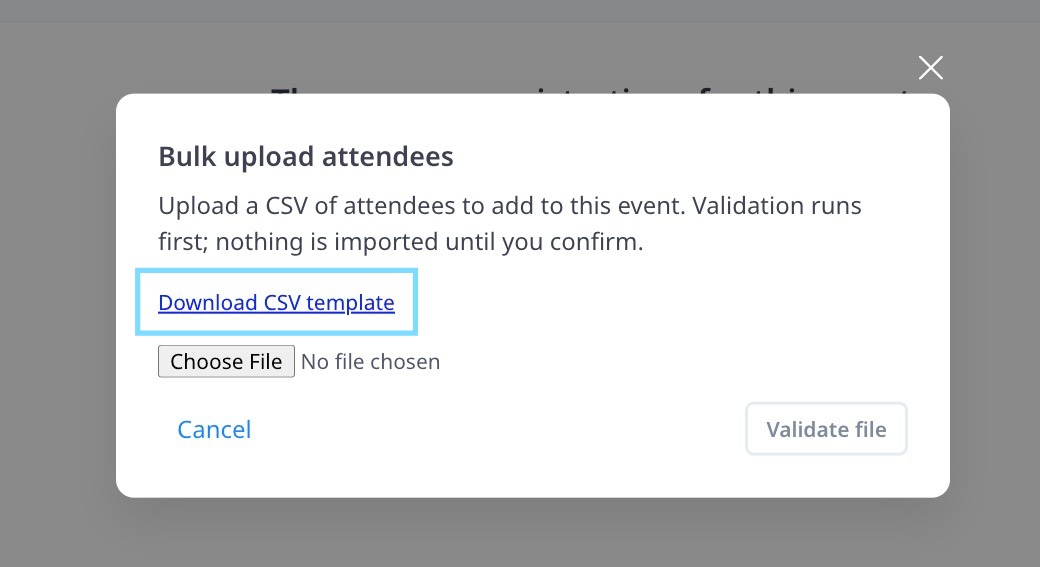Click the empty white area between Cancel and Validate file
This screenshot has height=567, width=1040.
pos(500,429)
